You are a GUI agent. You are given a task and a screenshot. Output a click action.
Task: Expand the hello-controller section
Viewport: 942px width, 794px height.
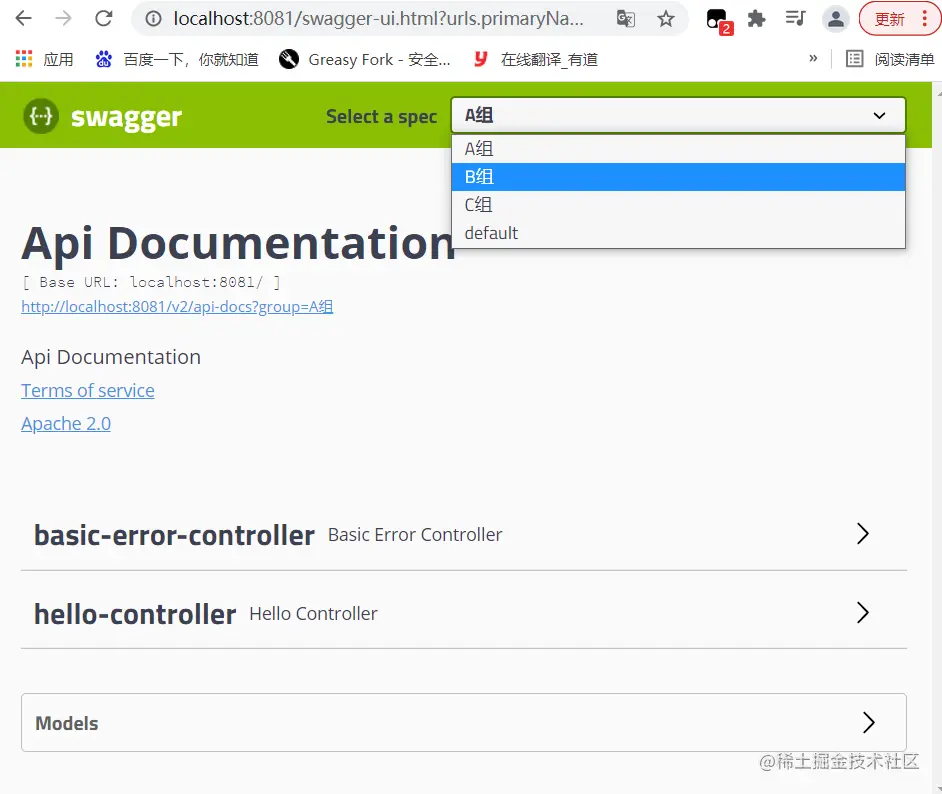click(x=464, y=613)
